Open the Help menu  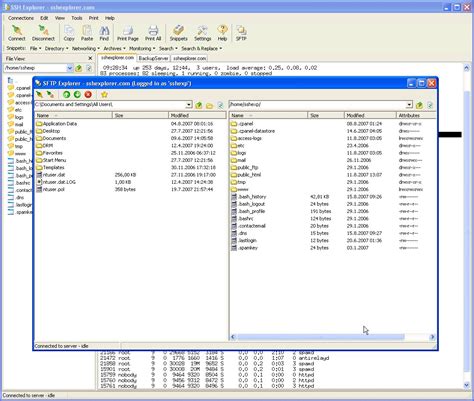pyautogui.click(x=110, y=18)
